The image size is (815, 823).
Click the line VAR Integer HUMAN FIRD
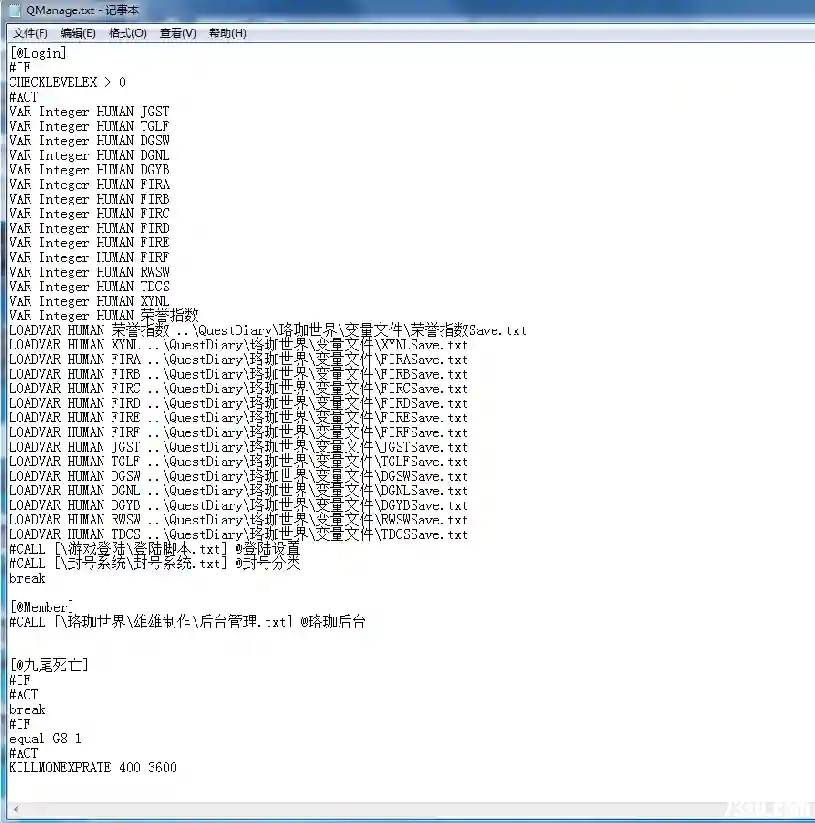click(89, 228)
